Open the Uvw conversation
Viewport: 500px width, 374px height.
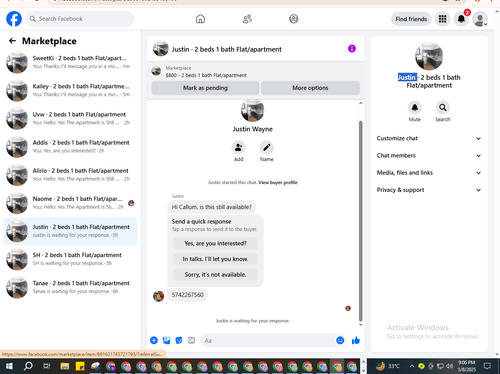70,118
